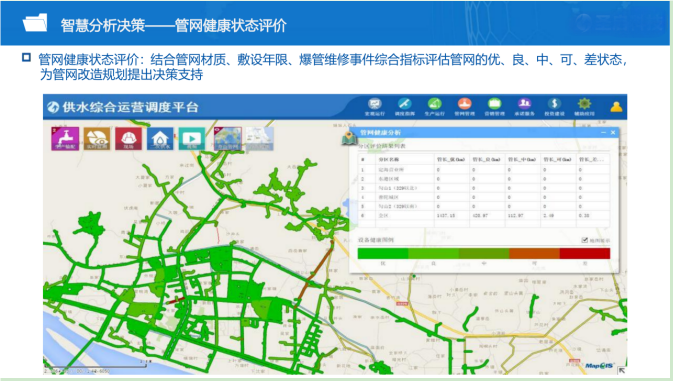This screenshot has width=673, height=381.
Task: Open the dollar sign investment icon
Action: 554,107
